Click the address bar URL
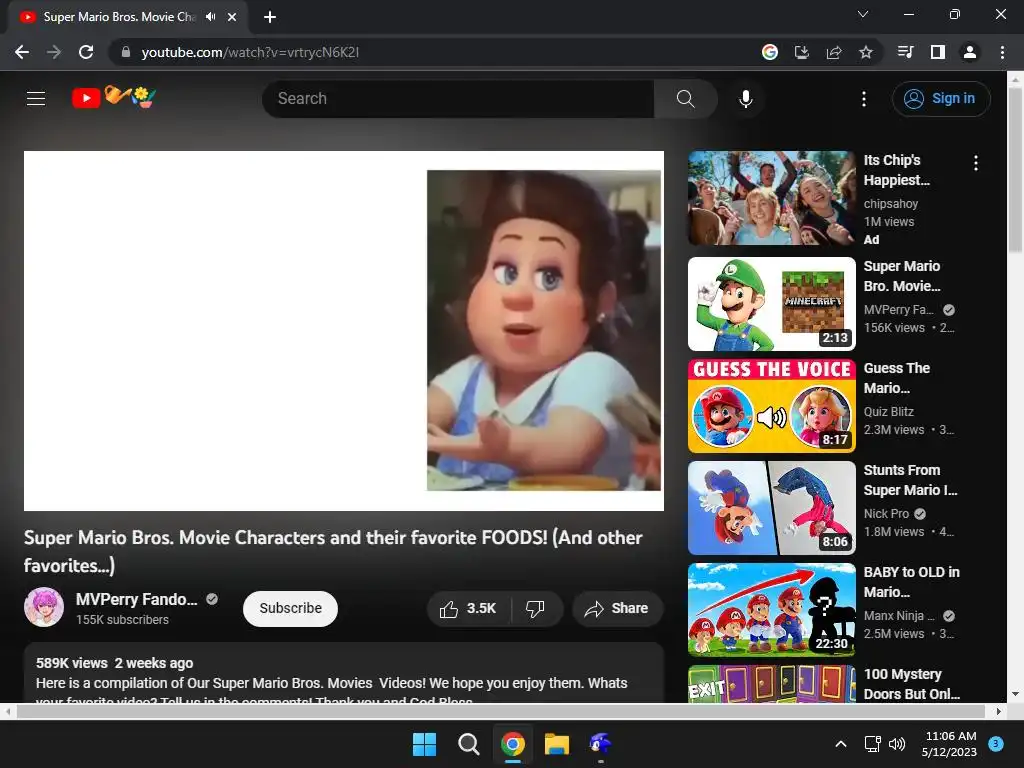The image size is (1024, 768). [250, 52]
